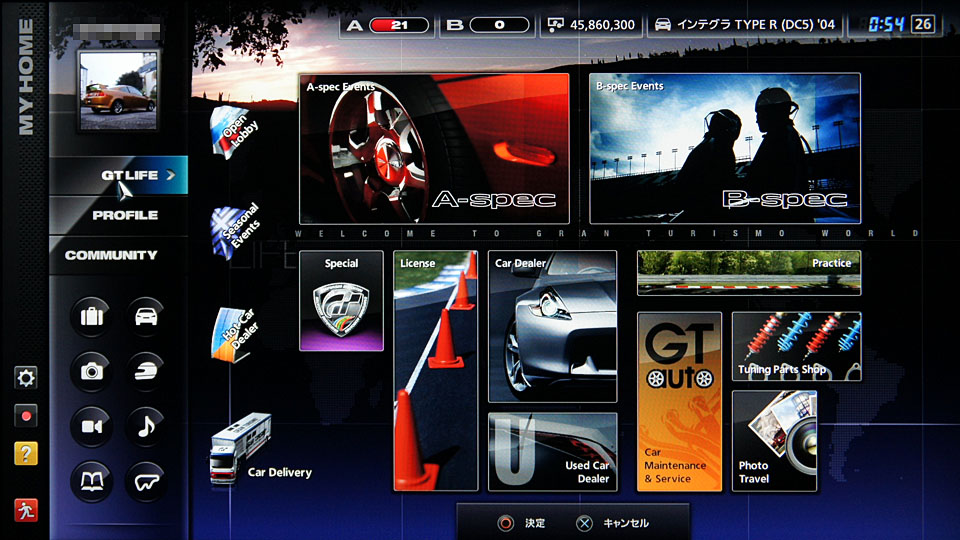960x540 pixels.
Task: Open the suitcase items icon
Action: pos(92,318)
